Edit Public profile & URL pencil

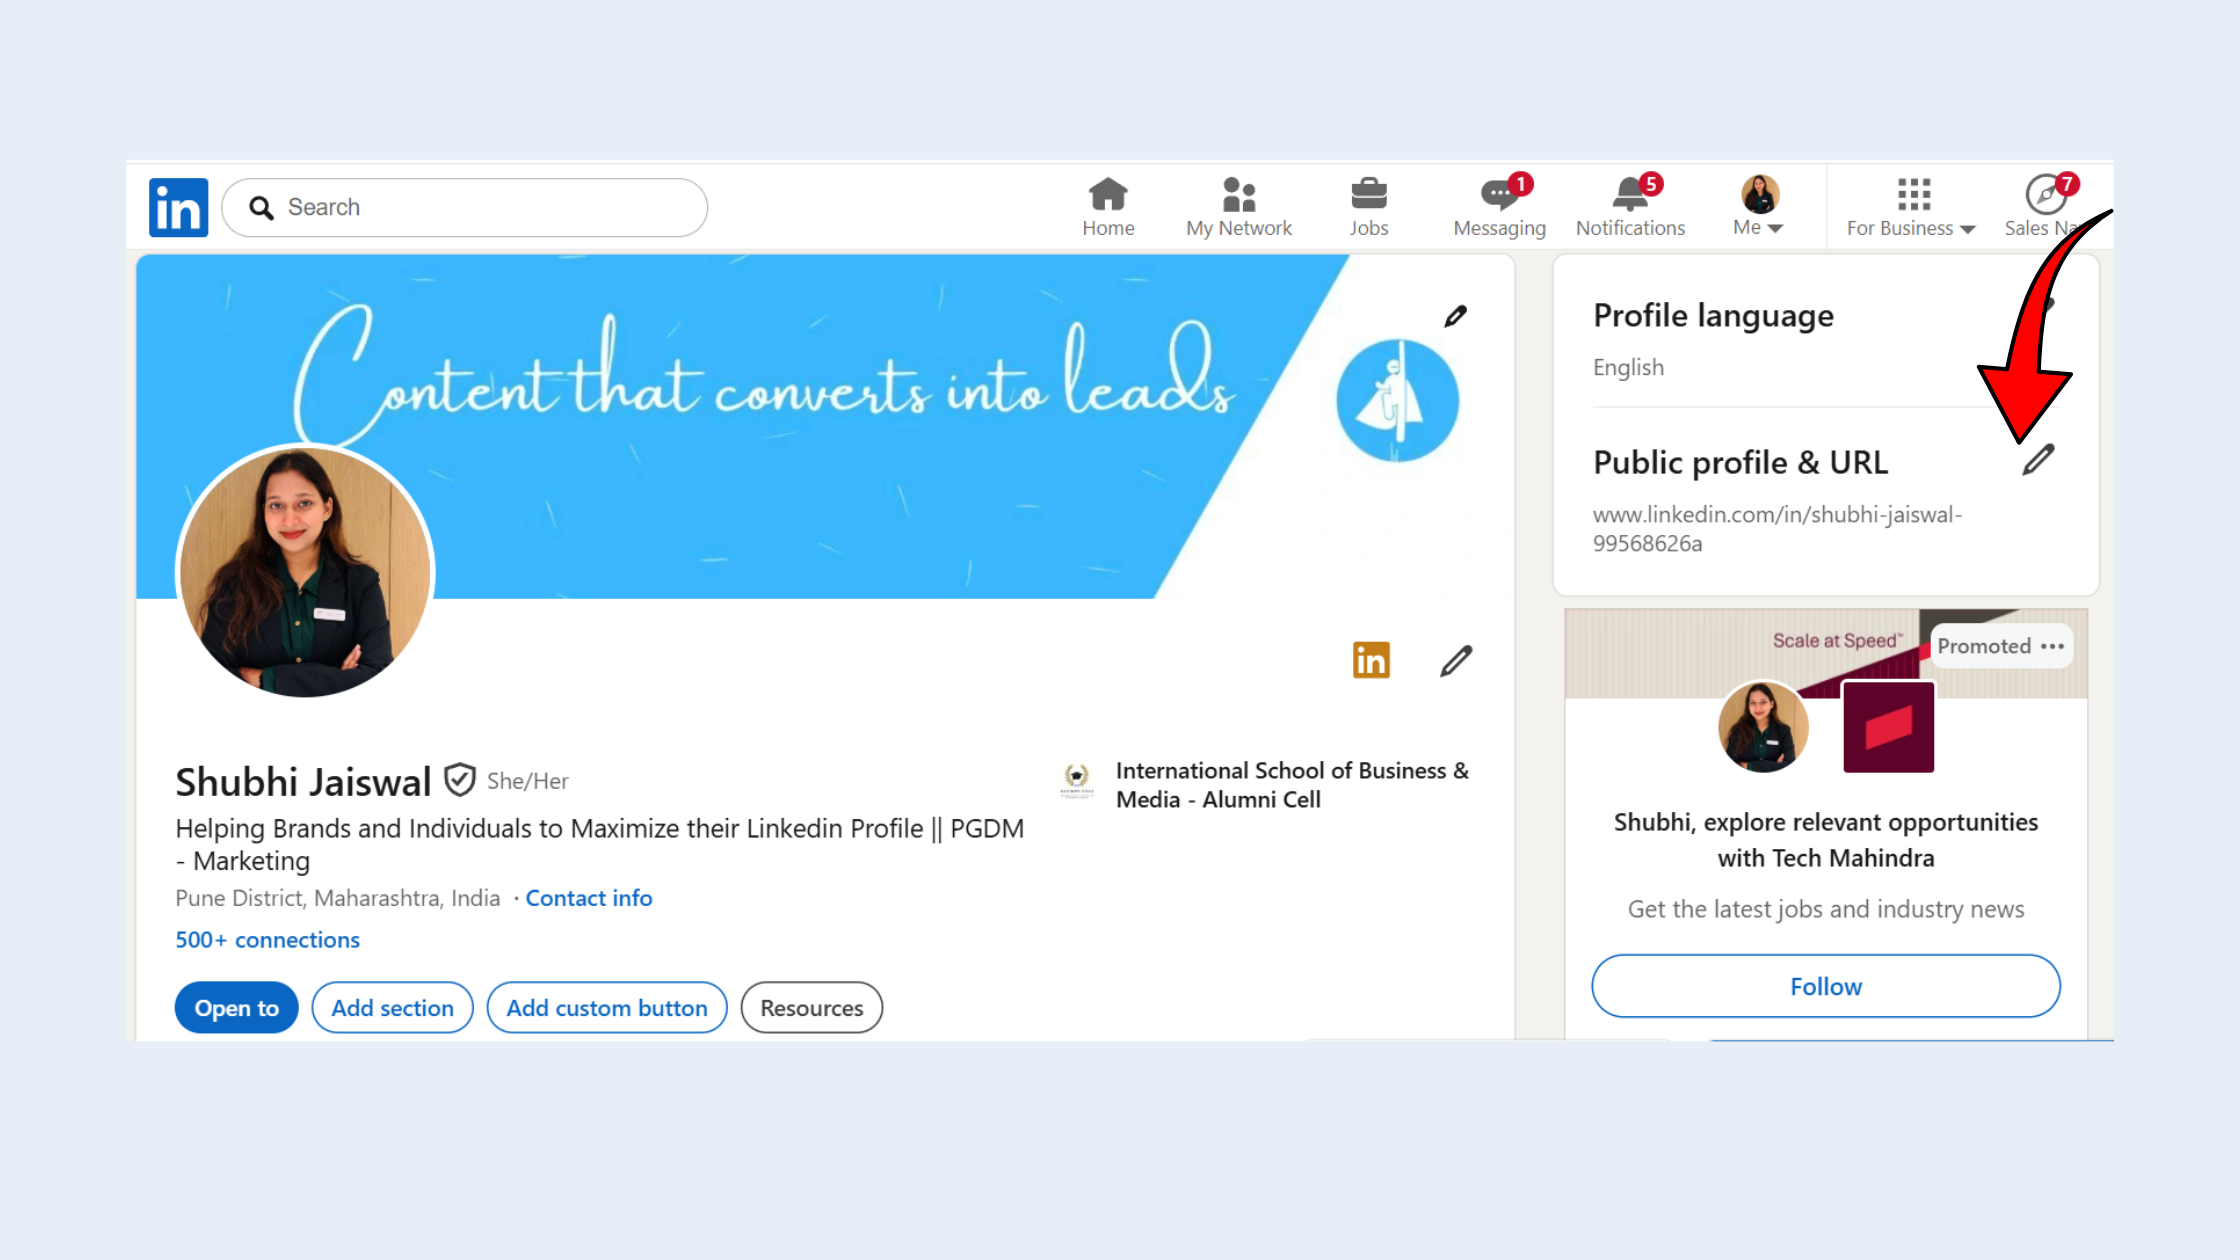pyautogui.click(x=2037, y=460)
